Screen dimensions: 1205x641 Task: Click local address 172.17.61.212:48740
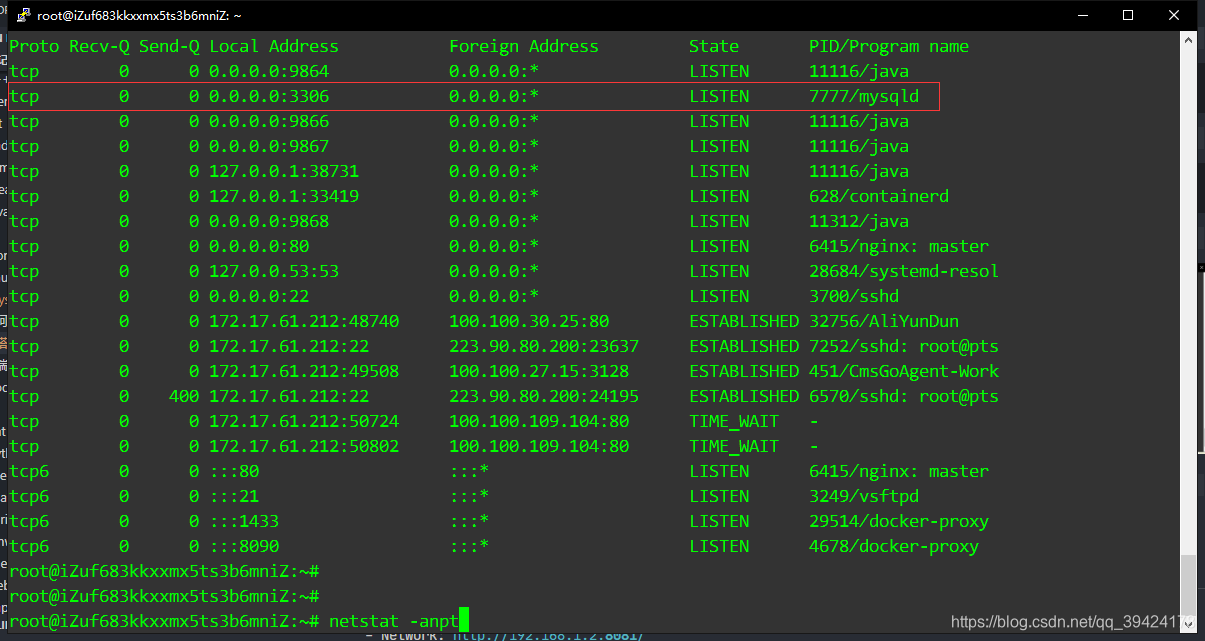304,321
